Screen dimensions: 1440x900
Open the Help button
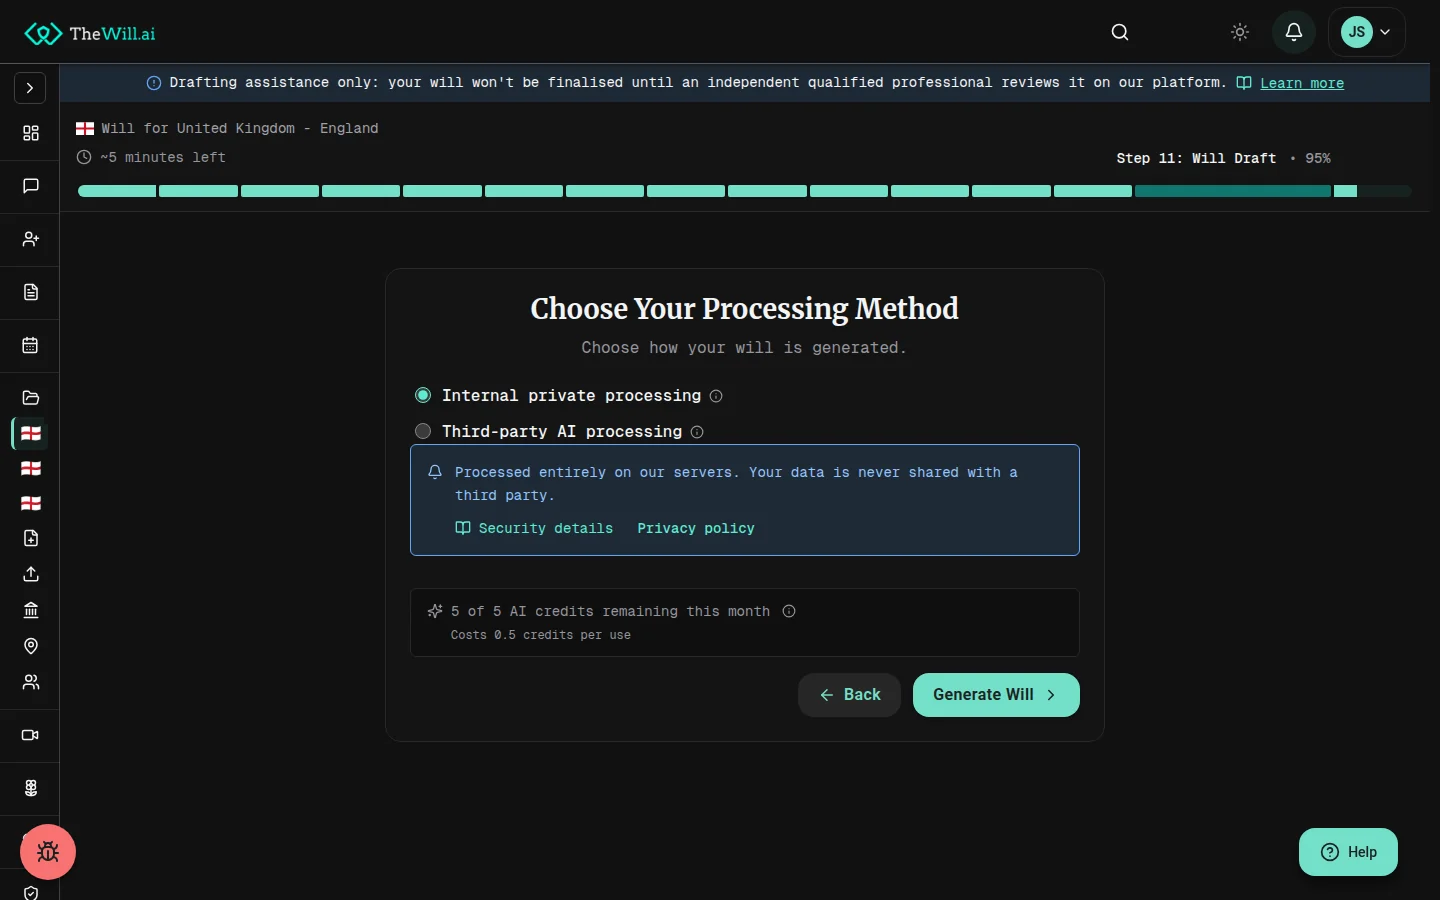(1348, 852)
